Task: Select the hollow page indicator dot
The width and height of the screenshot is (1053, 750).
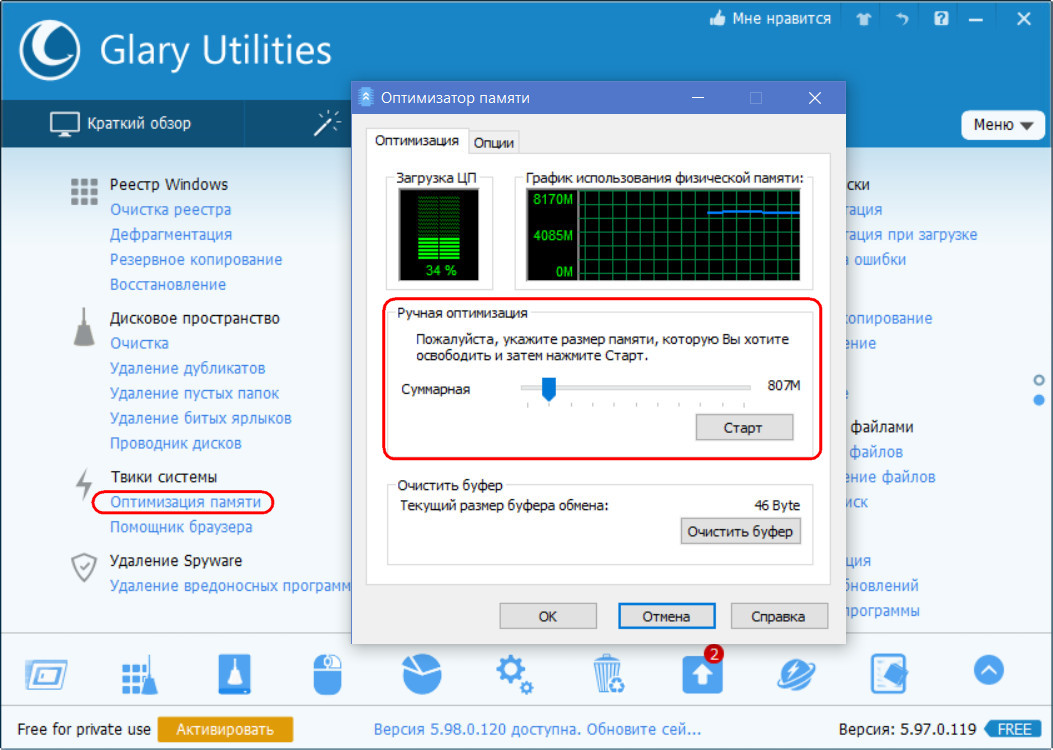Action: pyautogui.click(x=1039, y=381)
